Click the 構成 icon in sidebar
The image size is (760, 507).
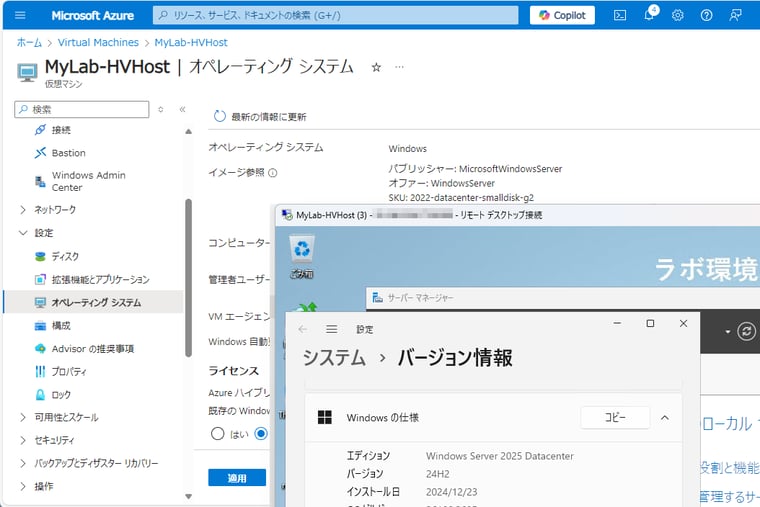tap(40, 326)
